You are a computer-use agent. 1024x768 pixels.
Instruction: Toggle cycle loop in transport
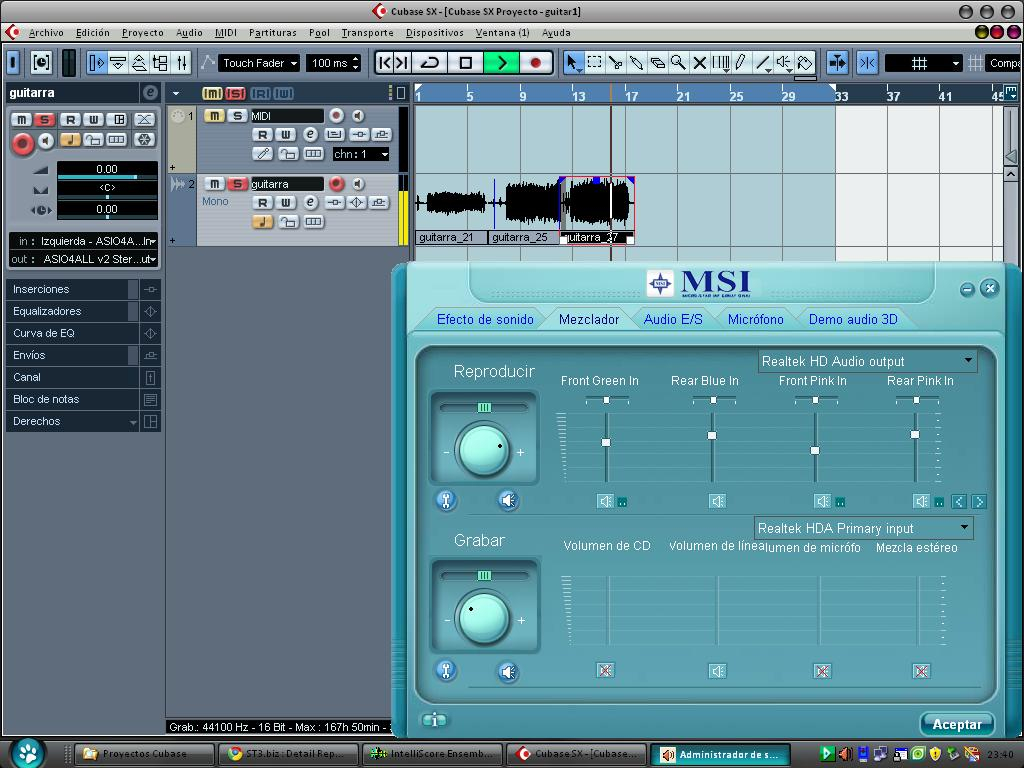pyautogui.click(x=430, y=63)
